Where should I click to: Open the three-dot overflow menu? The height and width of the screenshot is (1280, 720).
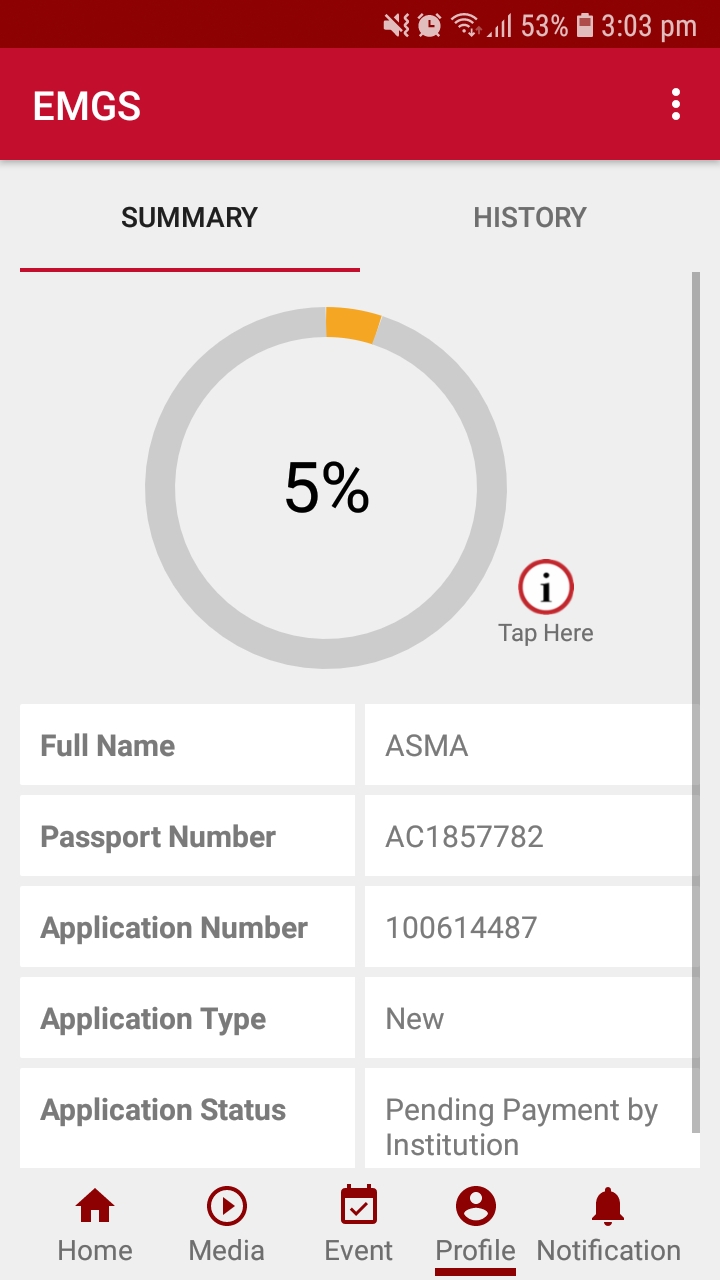(x=676, y=105)
